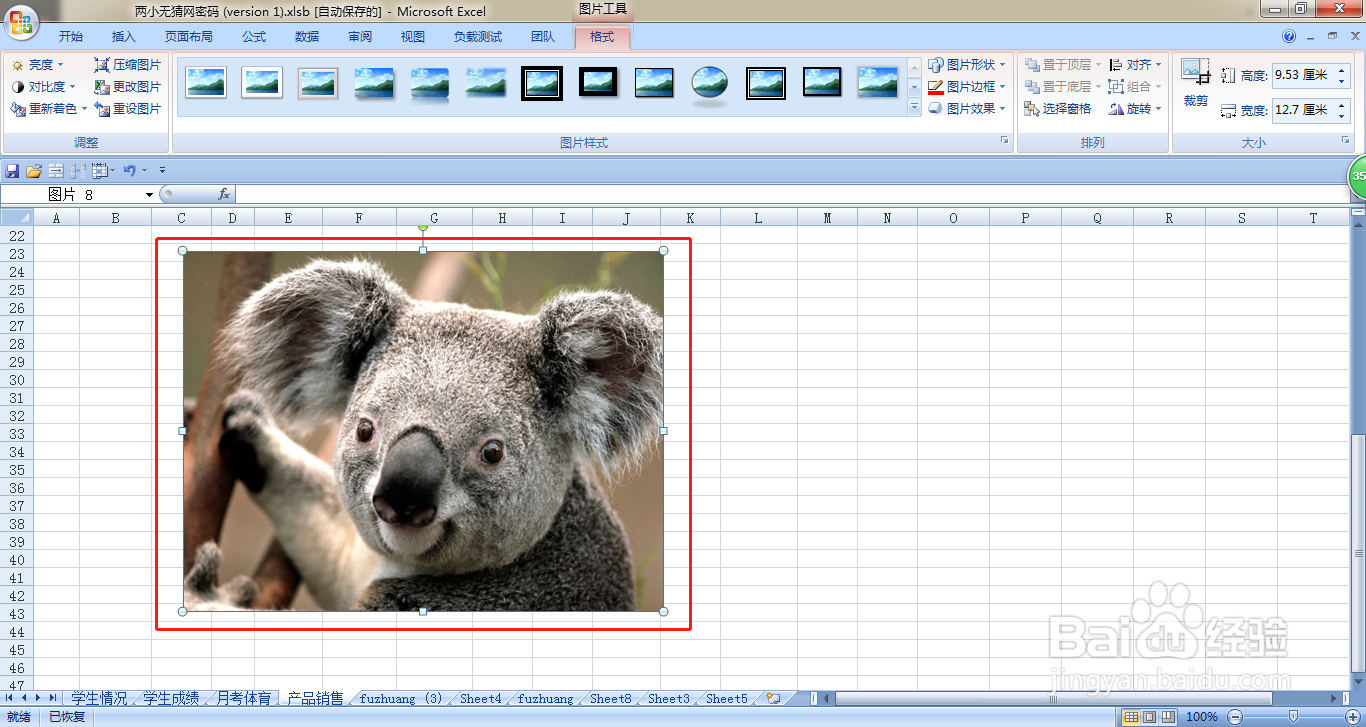The height and width of the screenshot is (727, 1366).
Task: Click the Help question mark icon
Action: point(1289,36)
